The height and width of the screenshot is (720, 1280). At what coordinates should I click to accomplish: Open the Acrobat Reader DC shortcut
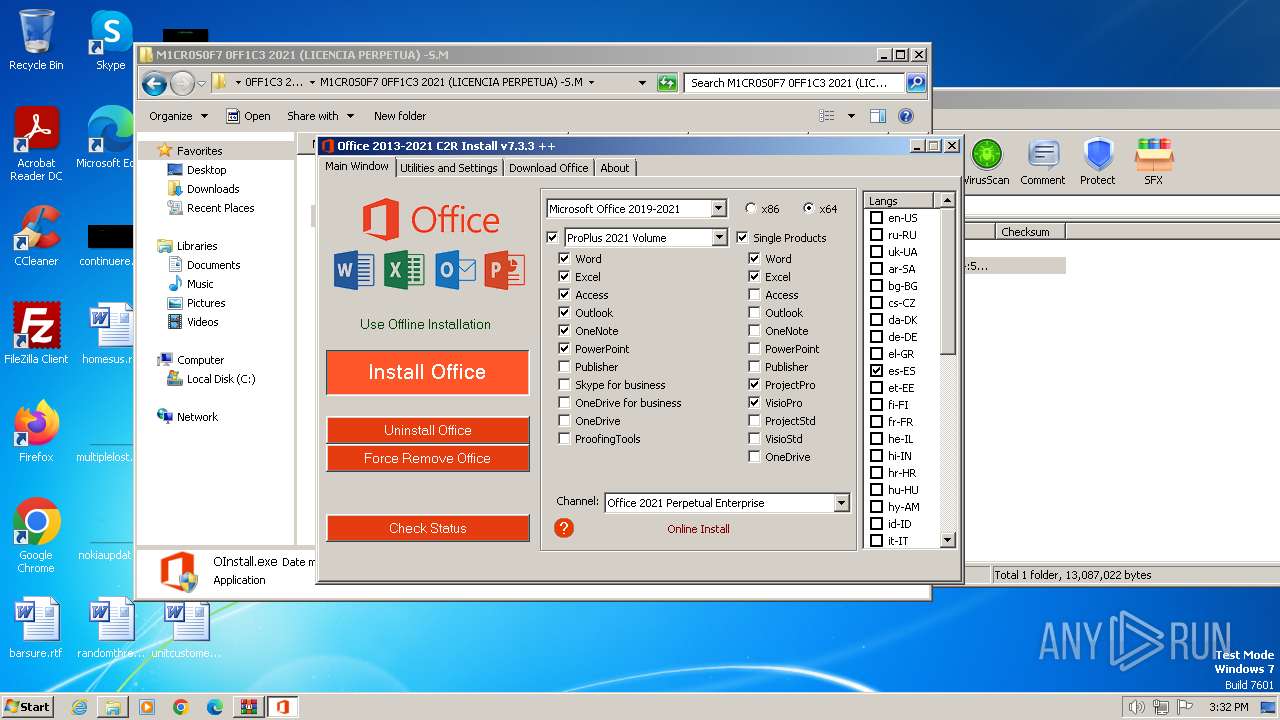click(x=36, y=145)
